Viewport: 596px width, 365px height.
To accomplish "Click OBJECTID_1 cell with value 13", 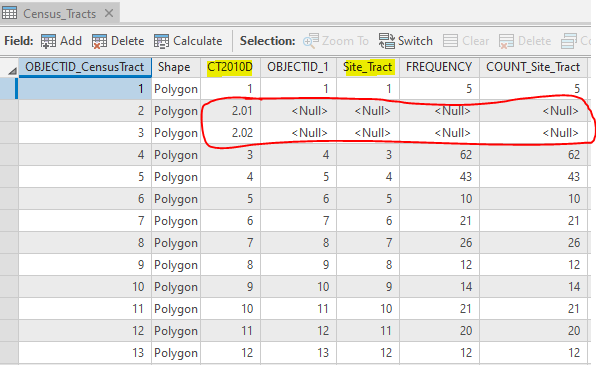I will tap(298, 353).
